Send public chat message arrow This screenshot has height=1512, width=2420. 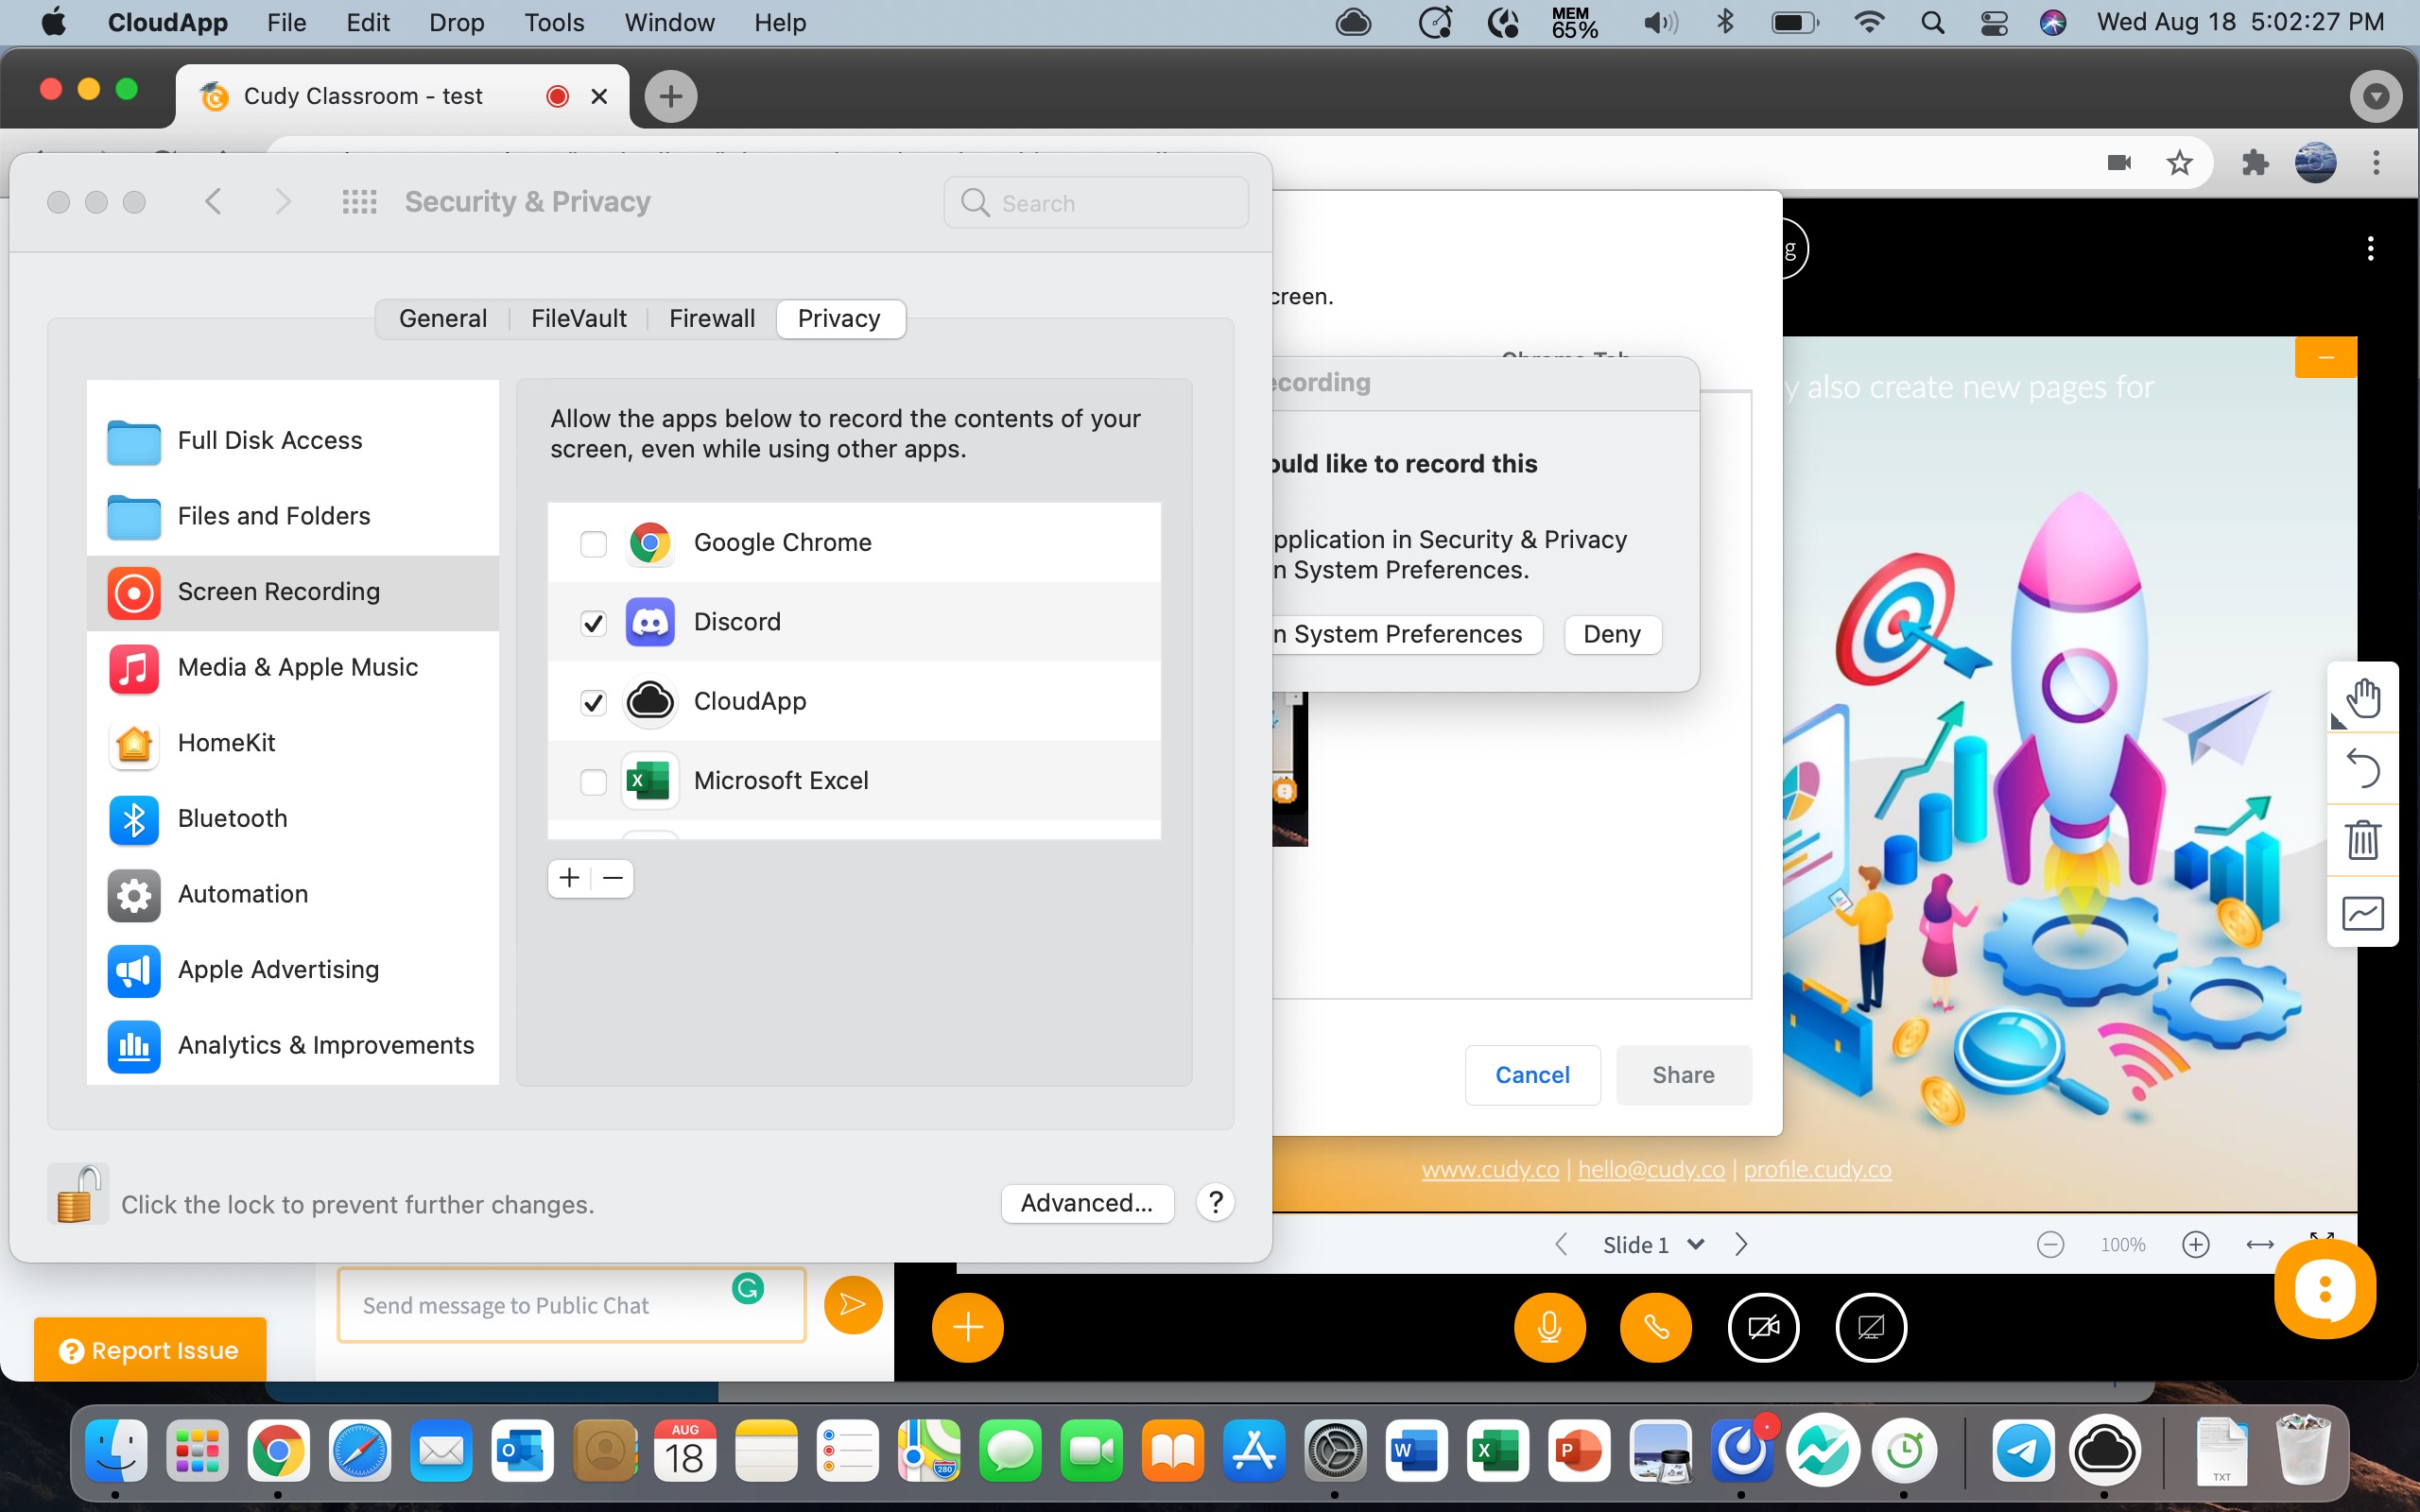pos(852,1304)
